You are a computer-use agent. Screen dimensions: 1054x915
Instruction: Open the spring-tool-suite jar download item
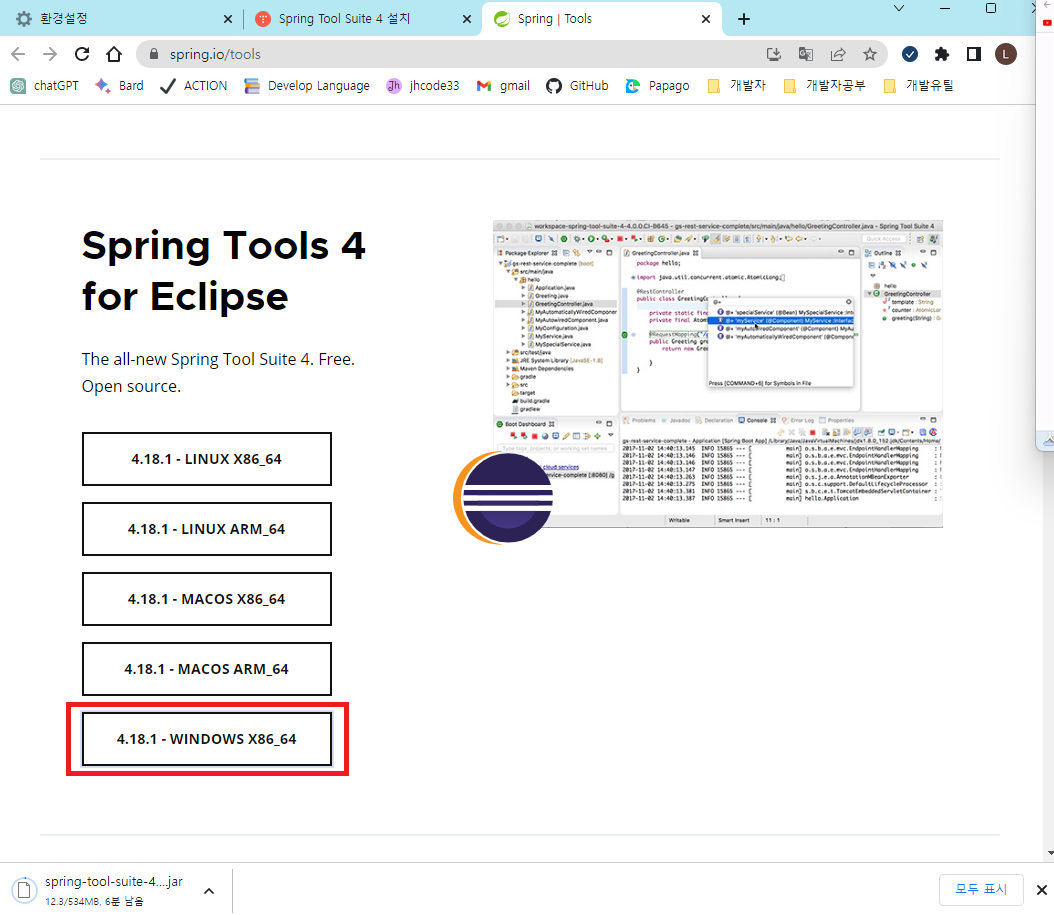(x=101, y=890)
